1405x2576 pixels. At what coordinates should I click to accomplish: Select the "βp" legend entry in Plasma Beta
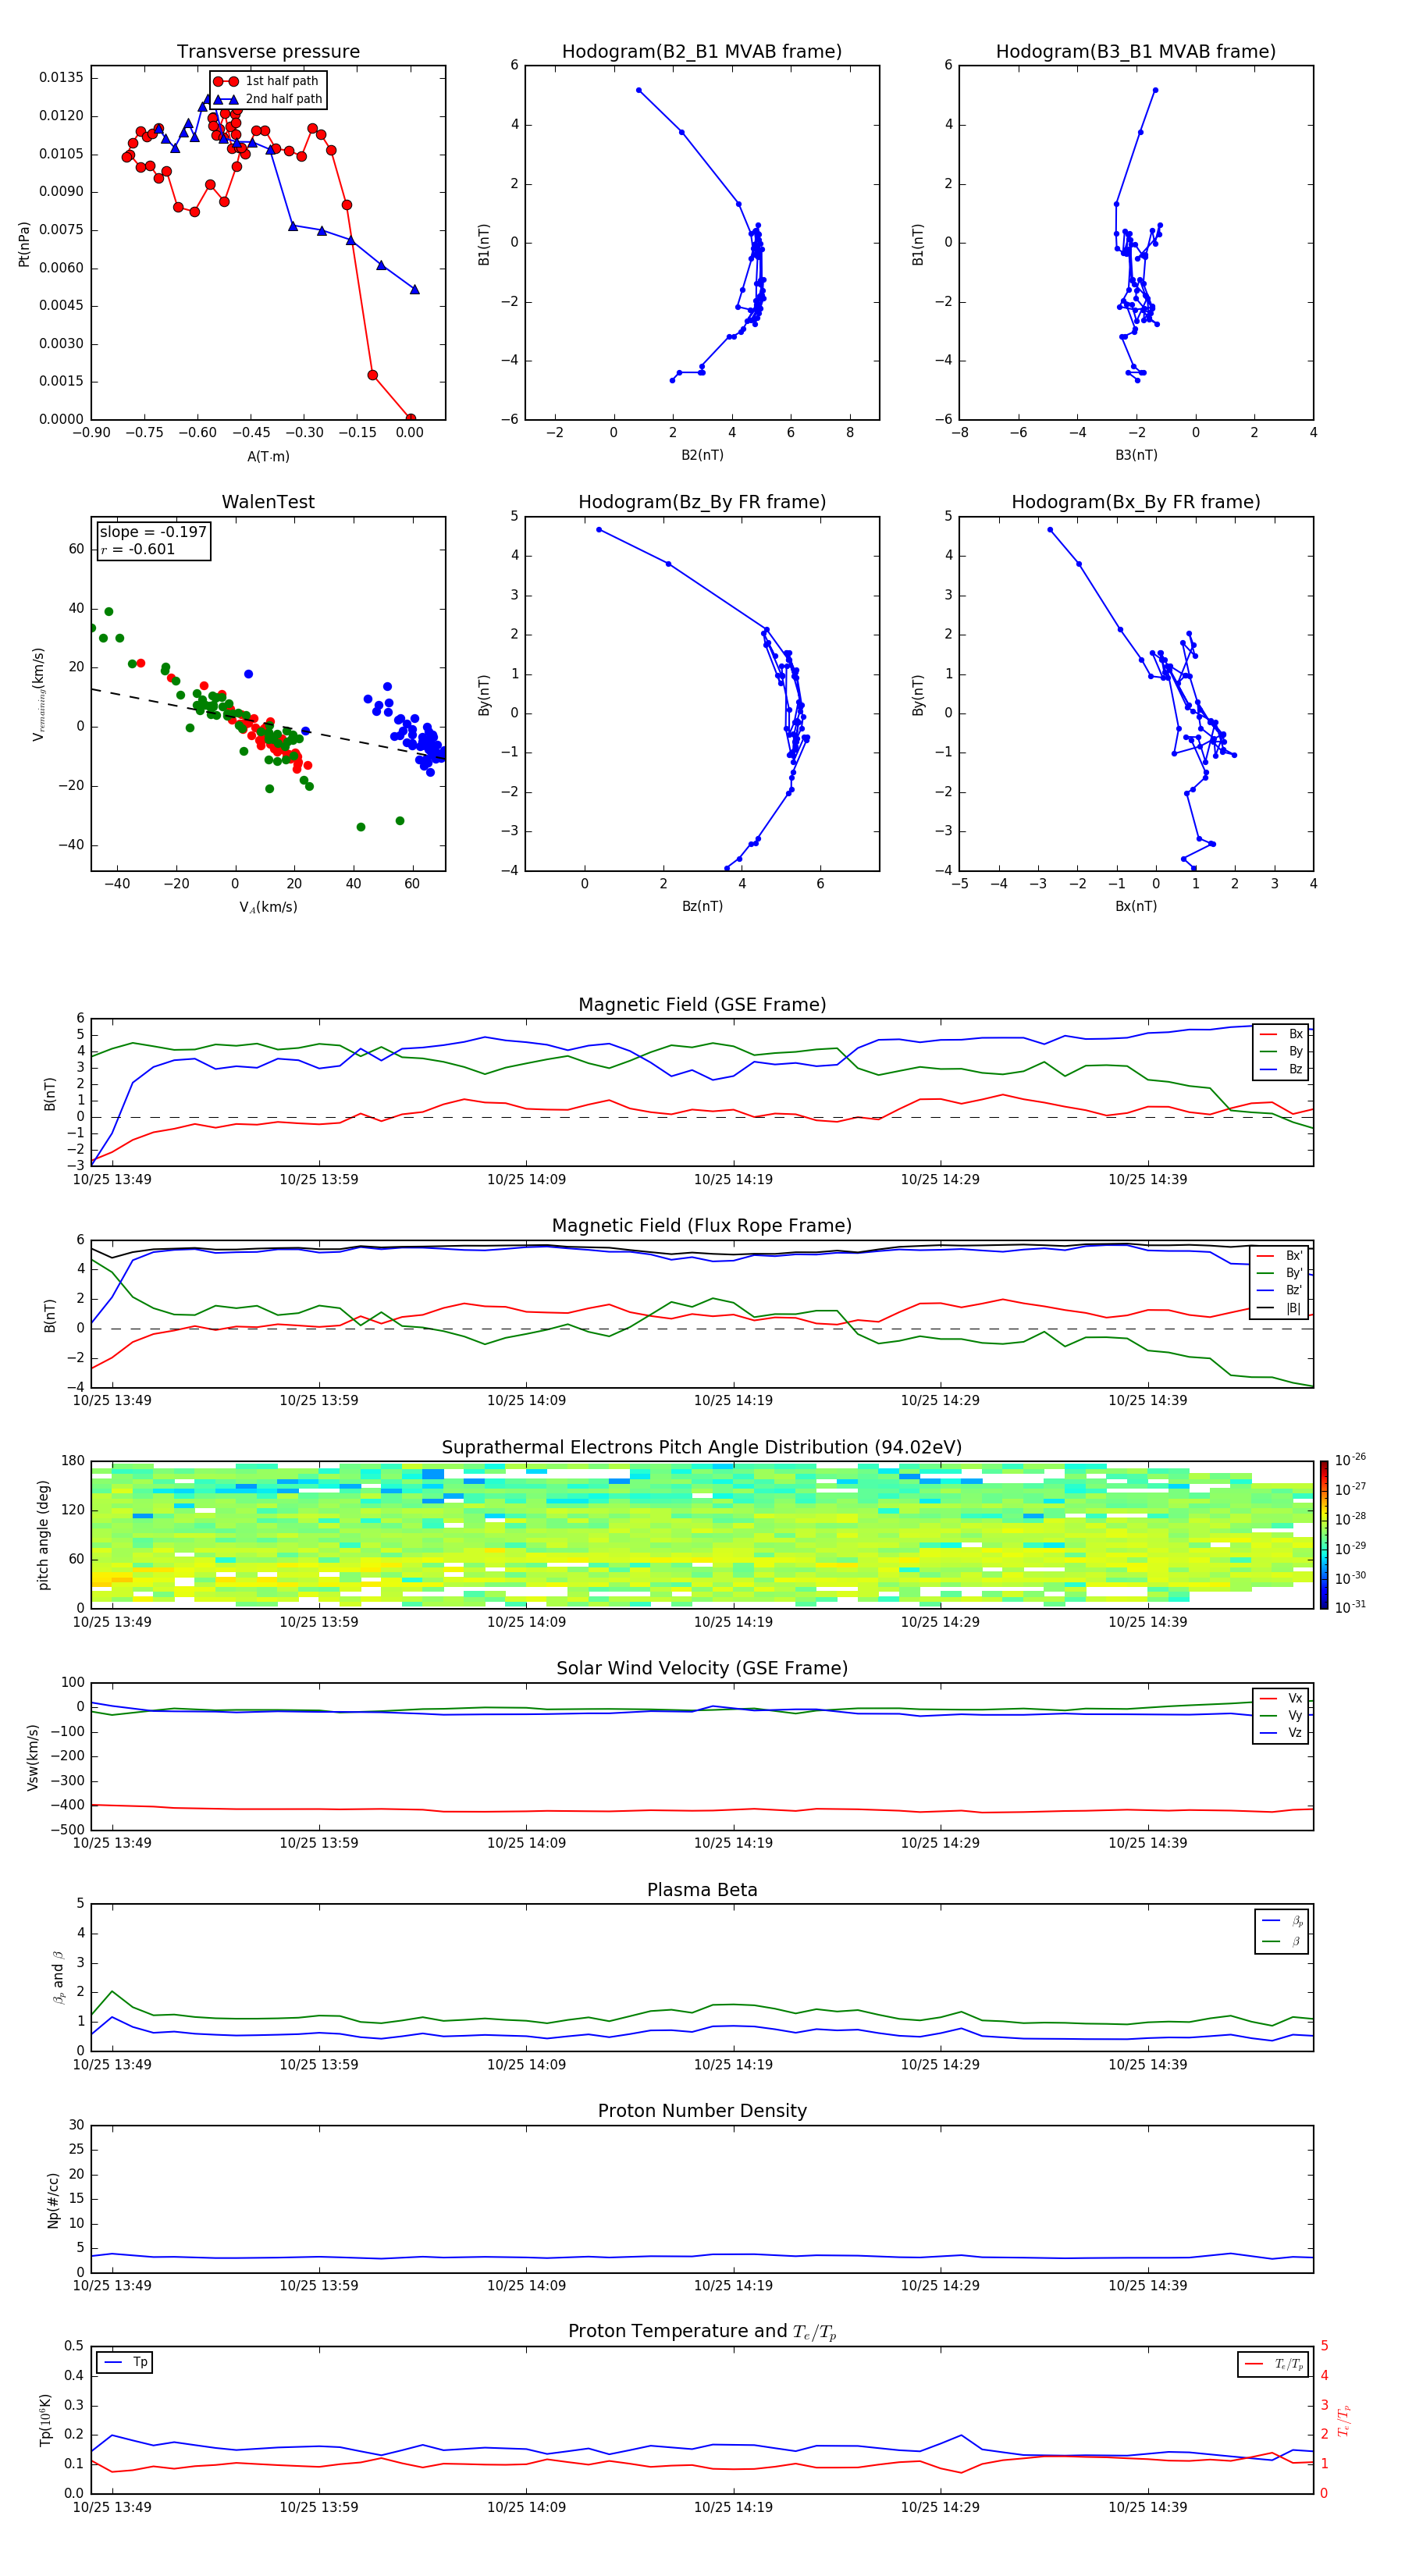click(x=1282, y=1921)
